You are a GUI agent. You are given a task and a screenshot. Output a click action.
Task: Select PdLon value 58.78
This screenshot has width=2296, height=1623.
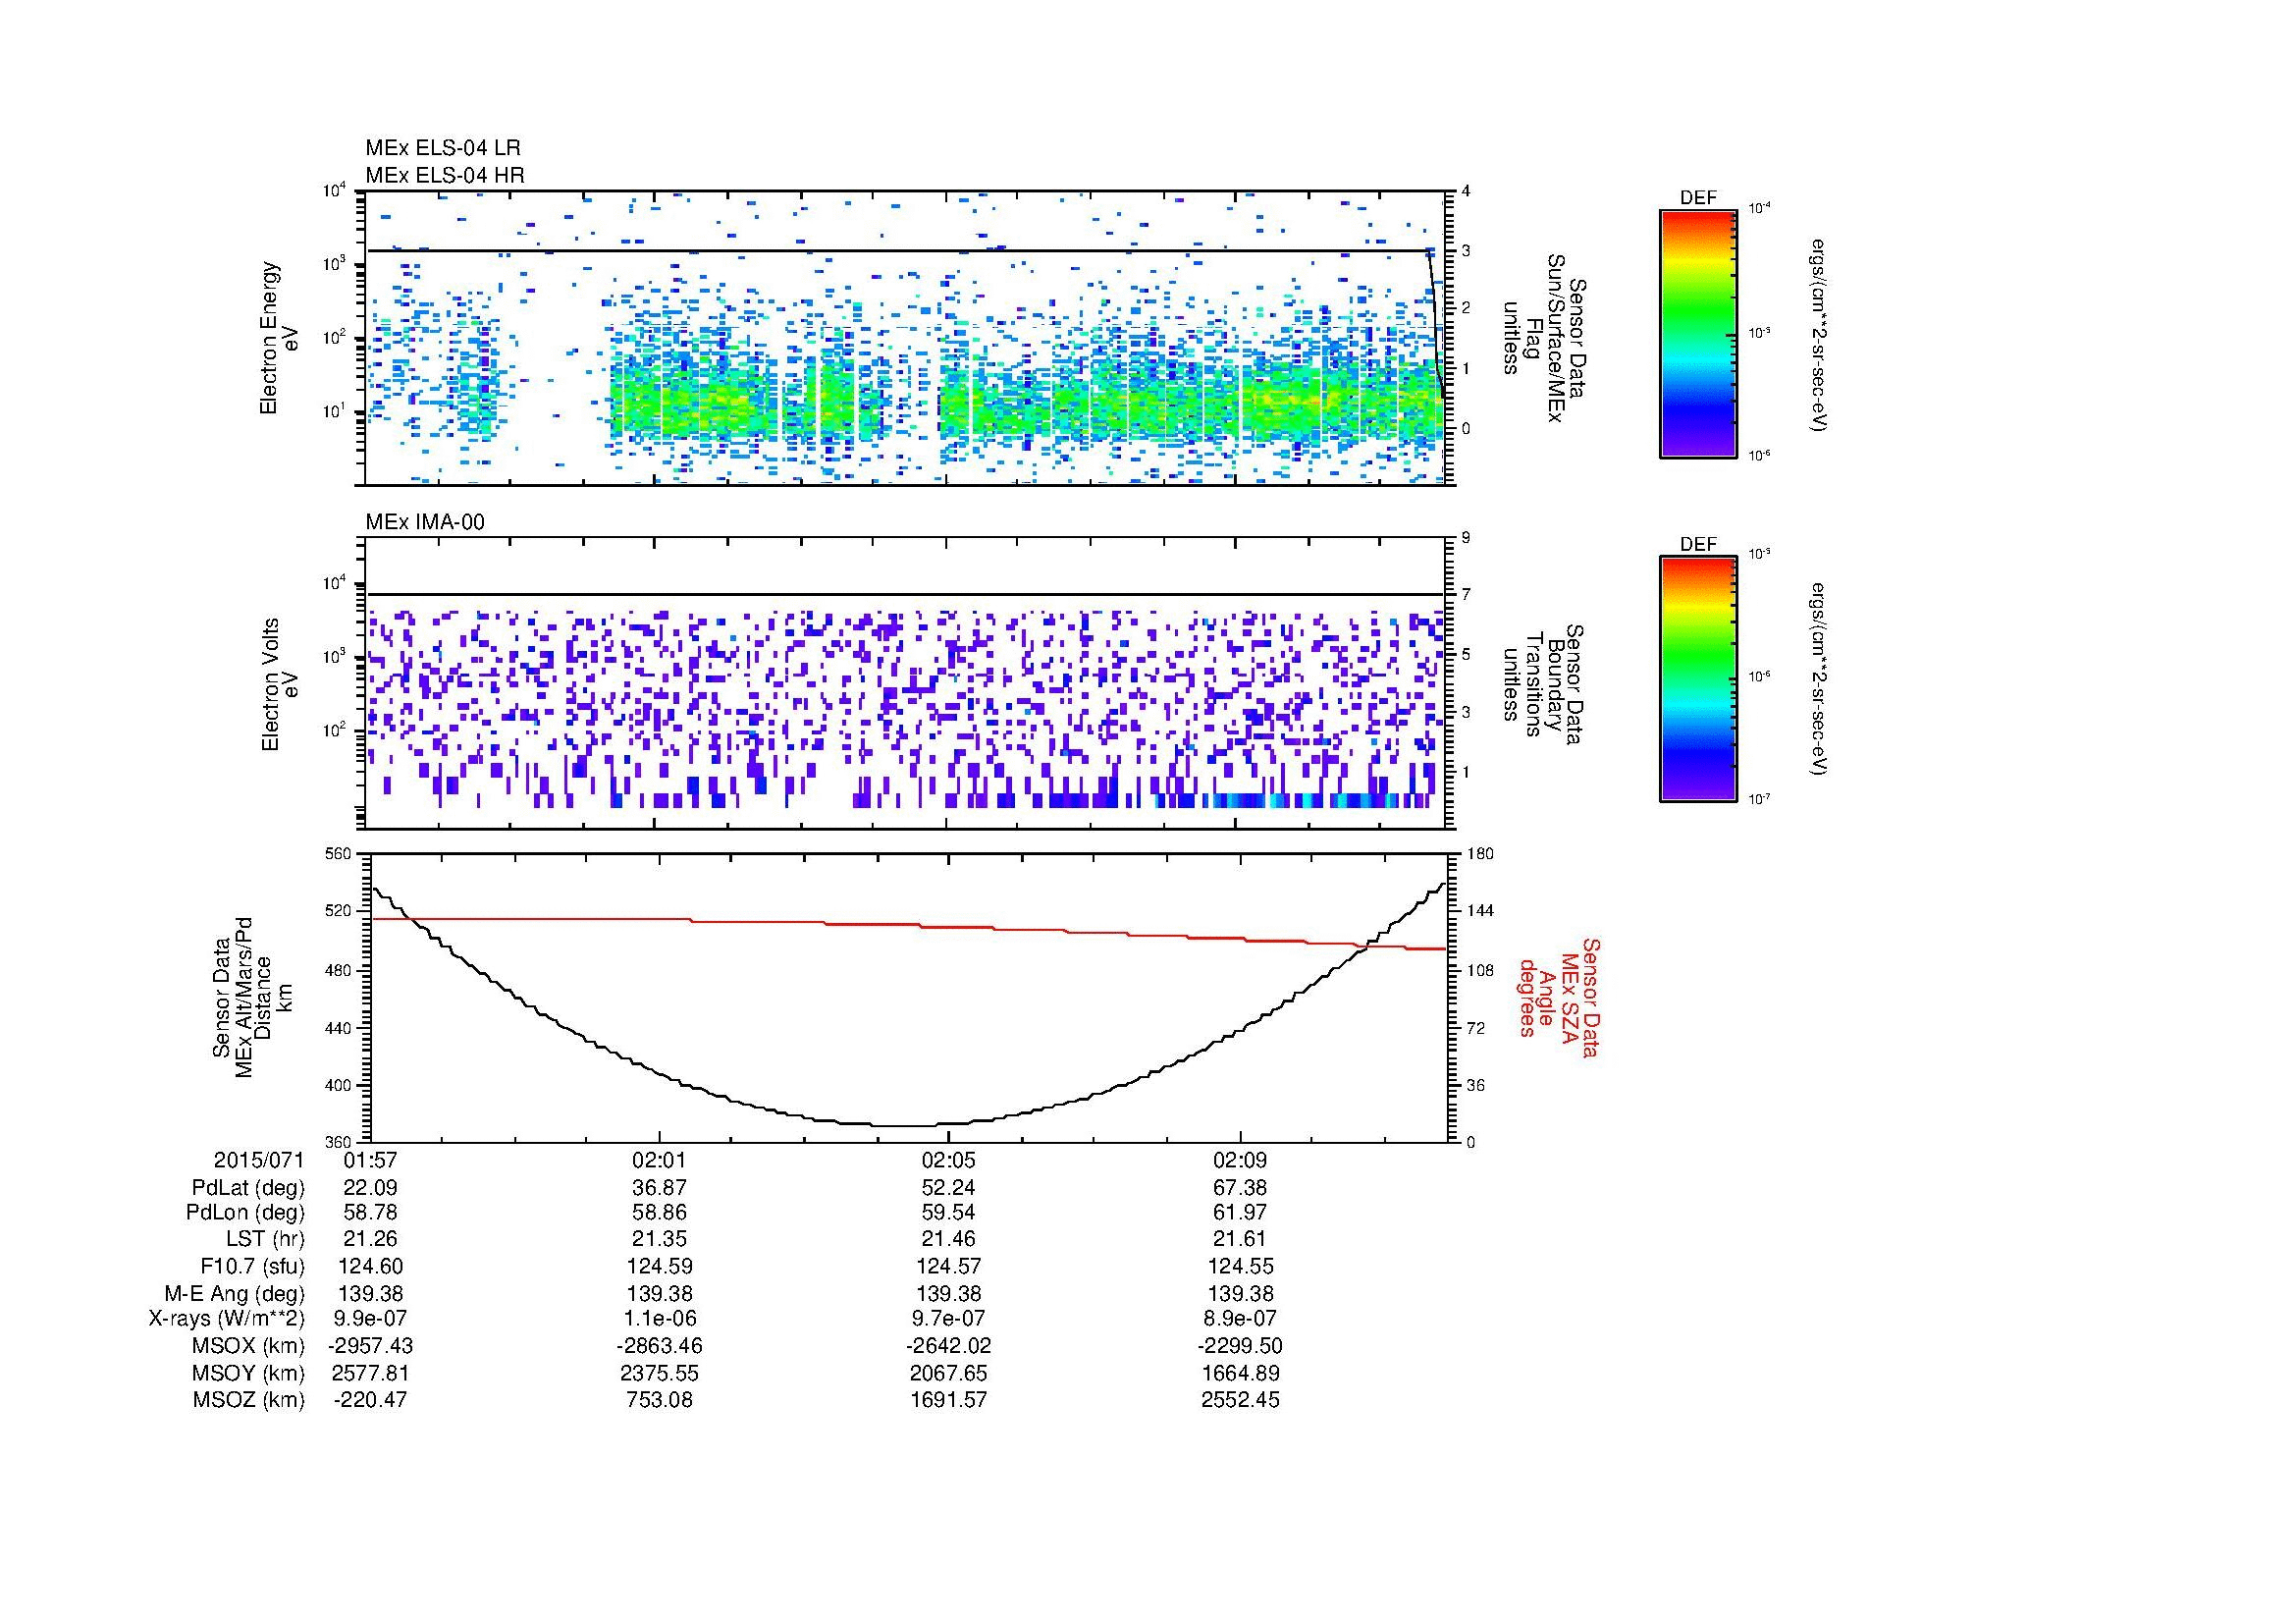pos(370,1213)
